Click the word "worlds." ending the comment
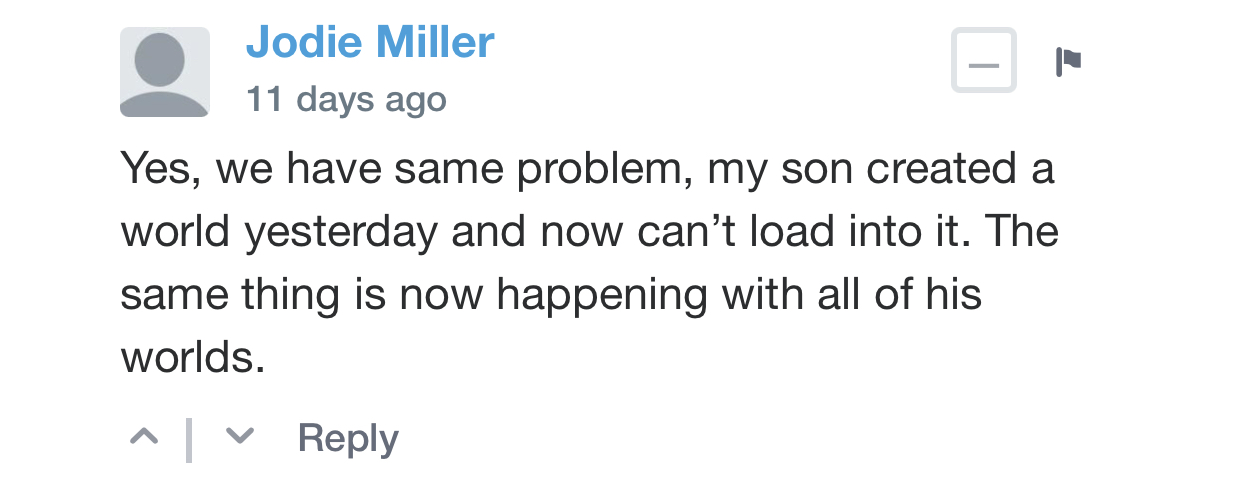The image size is (1242, 482). click(x=193, y=359)
